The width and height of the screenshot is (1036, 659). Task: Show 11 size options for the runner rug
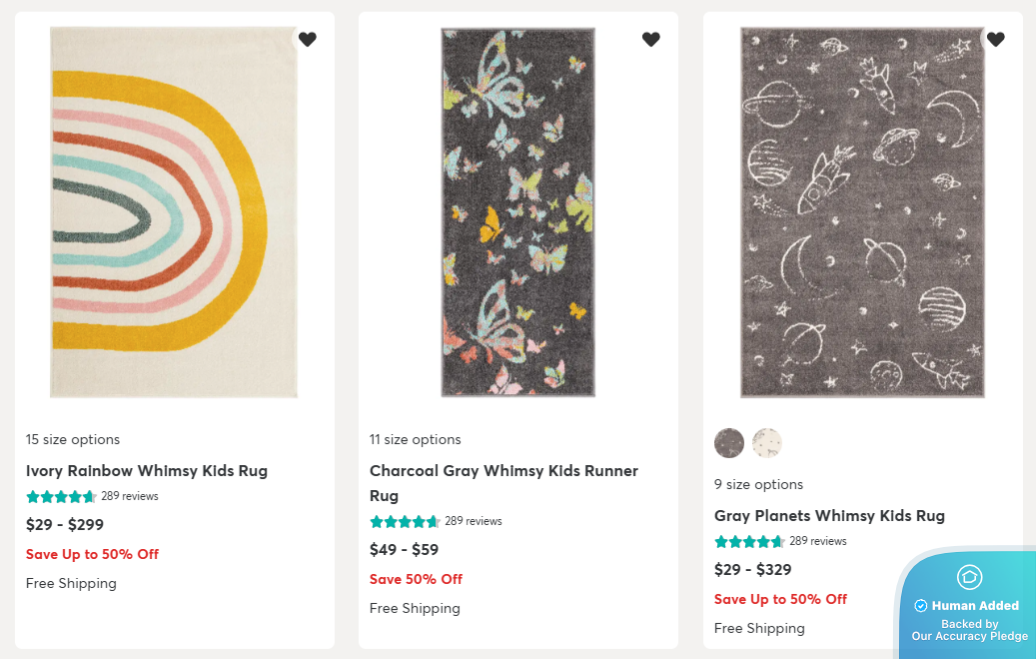[415, 439]
